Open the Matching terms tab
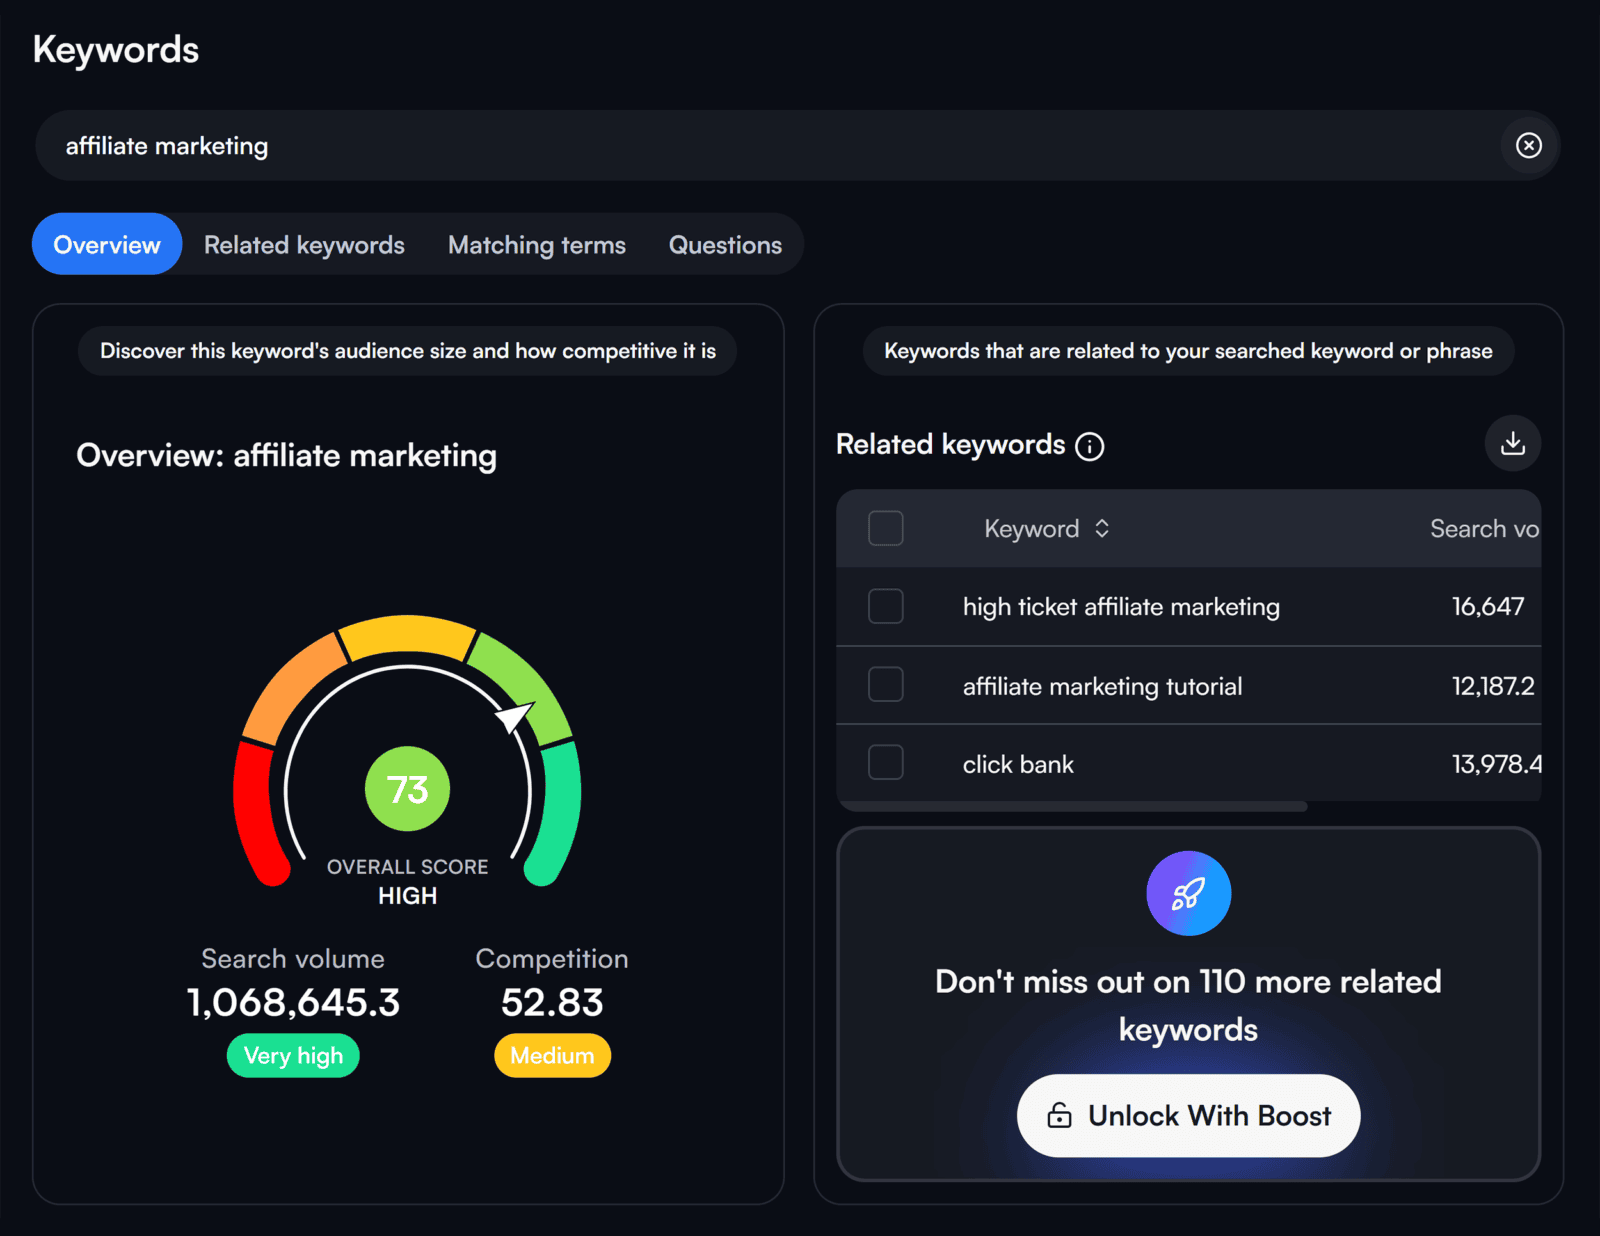1600x1236 pixels. coord(536,244)
